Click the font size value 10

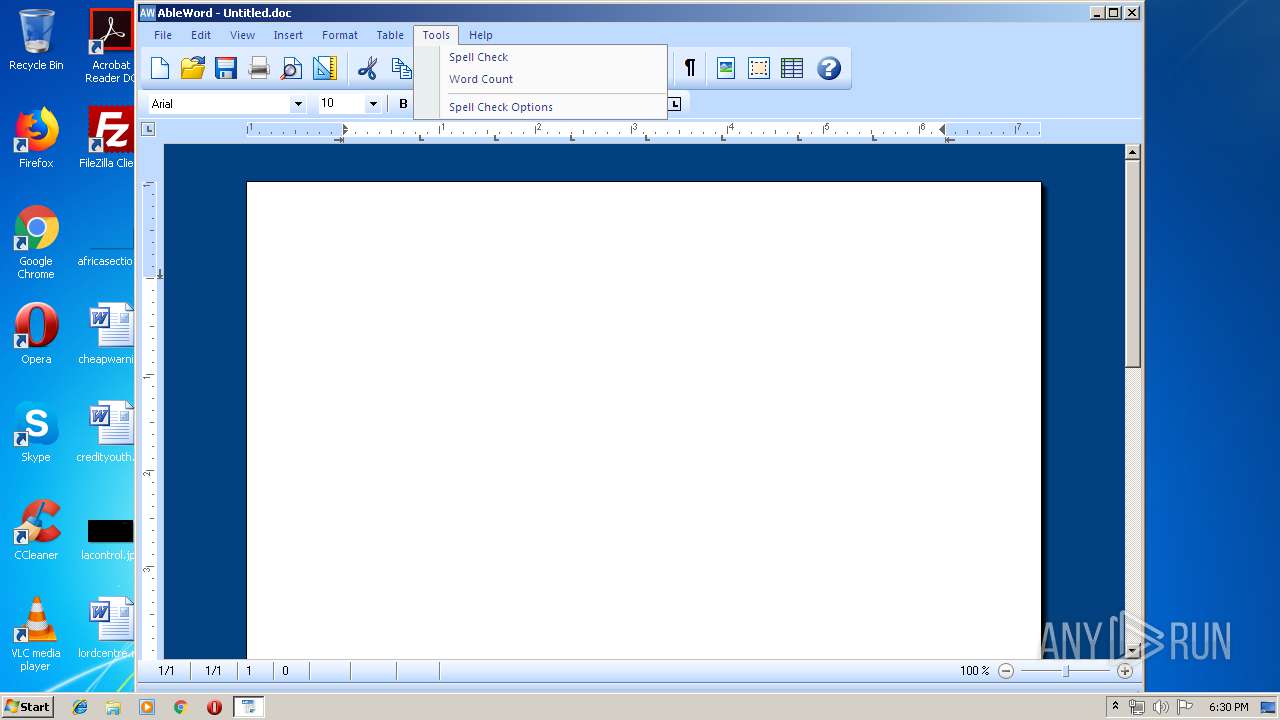[327, 103]
